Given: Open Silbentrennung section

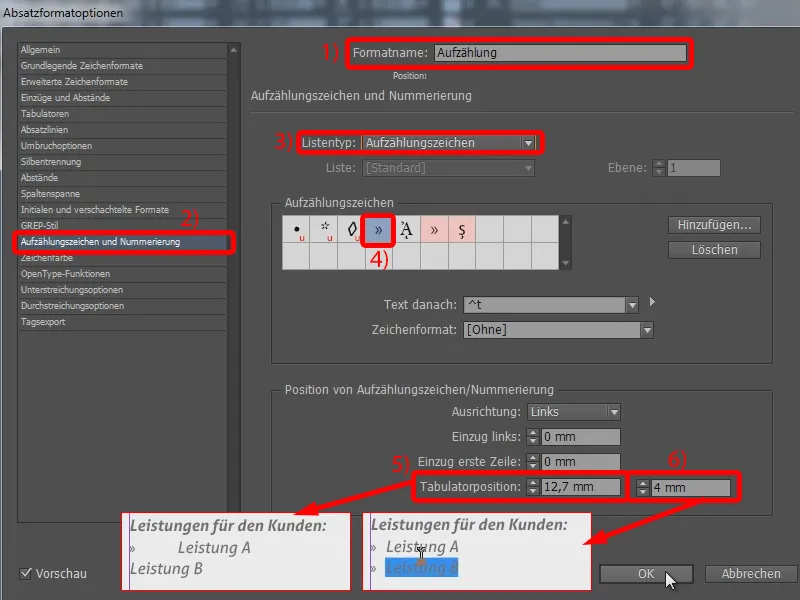Looking at the screenshot, I should click(122, 162).
